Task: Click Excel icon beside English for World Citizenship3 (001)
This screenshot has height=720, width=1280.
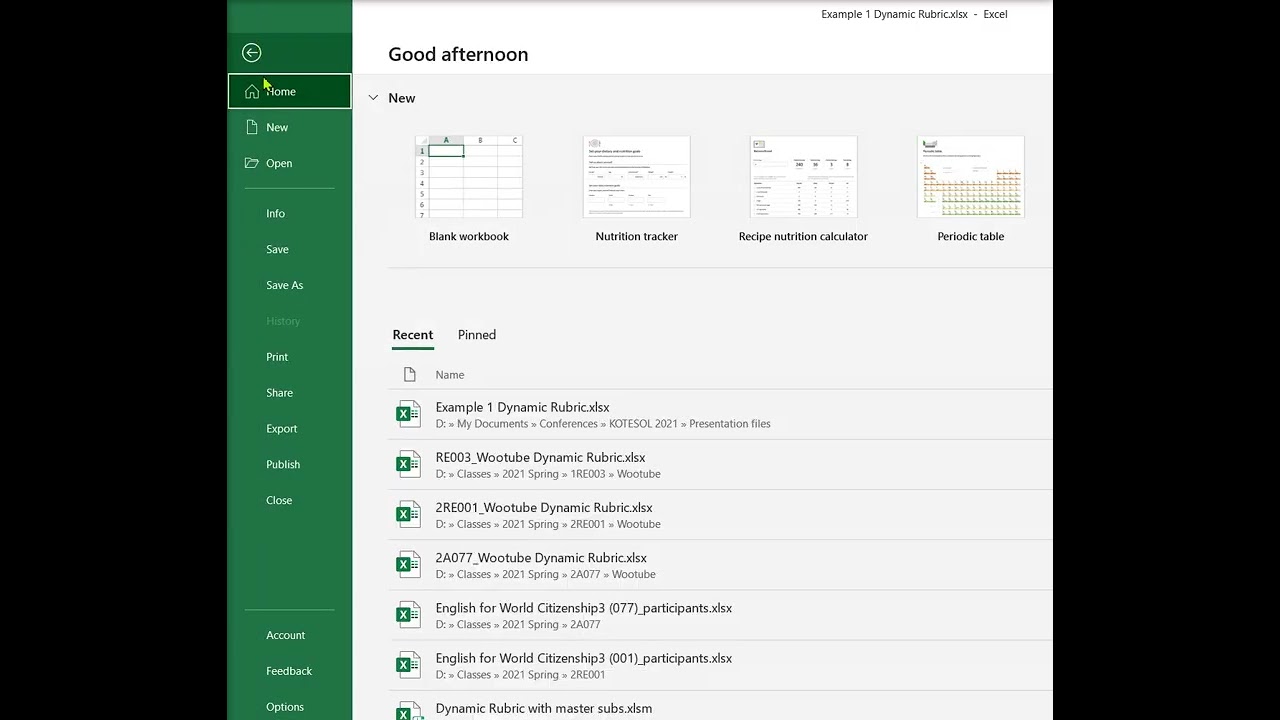Action: pos(408,664)
